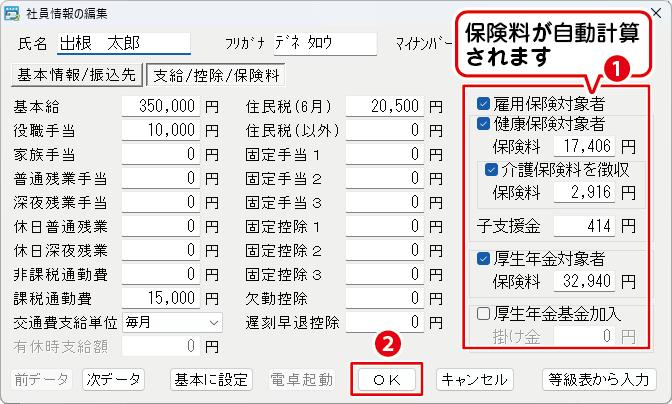Select 住民税(6月) amount field
This screenshot has width=672, height=404.
[x=383, y=105]
